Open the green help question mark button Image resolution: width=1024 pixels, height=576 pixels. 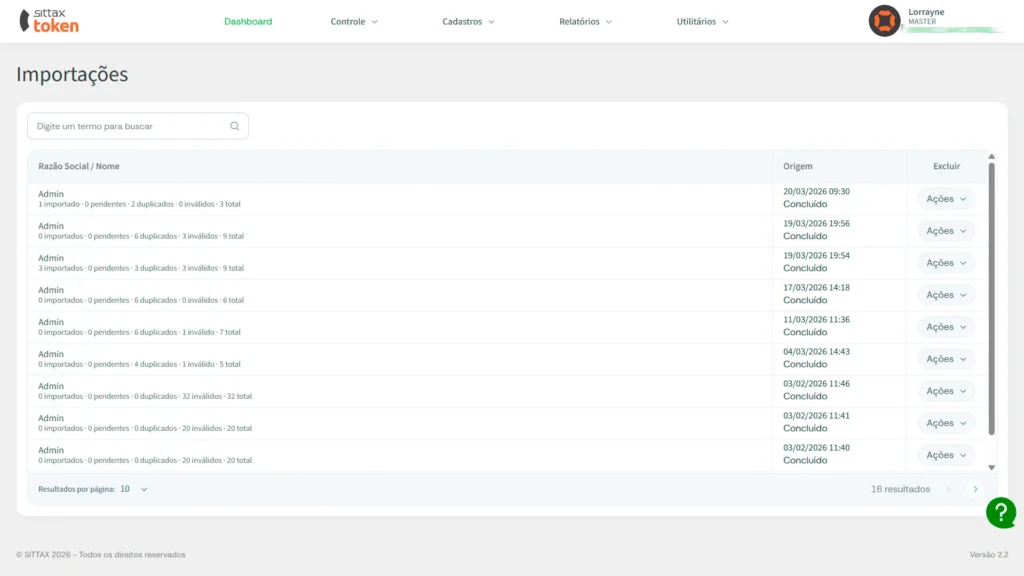pos(1000,513)
